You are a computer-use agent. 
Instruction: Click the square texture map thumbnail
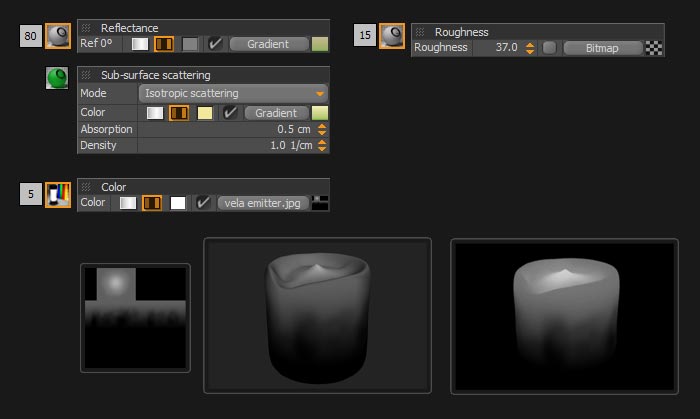click(135, 317)
